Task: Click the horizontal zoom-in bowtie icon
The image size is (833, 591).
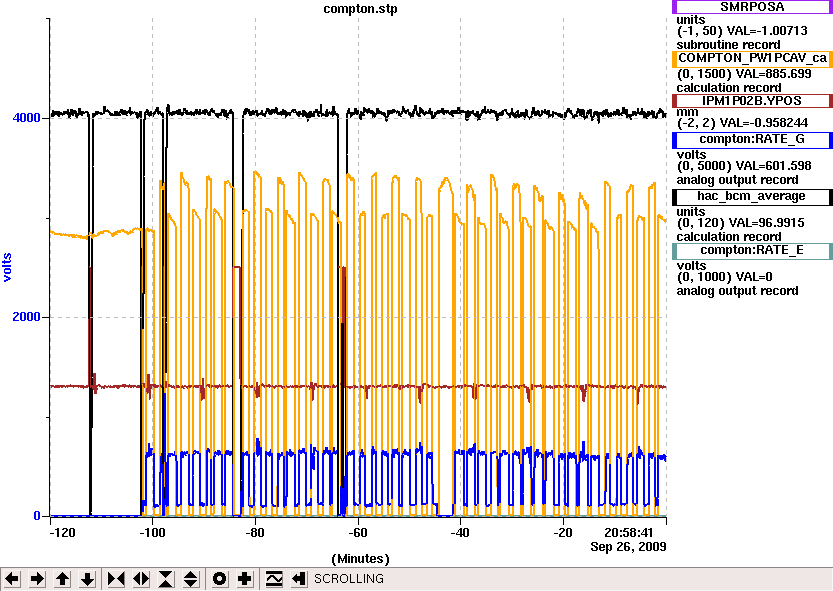Action: [116, 579]
